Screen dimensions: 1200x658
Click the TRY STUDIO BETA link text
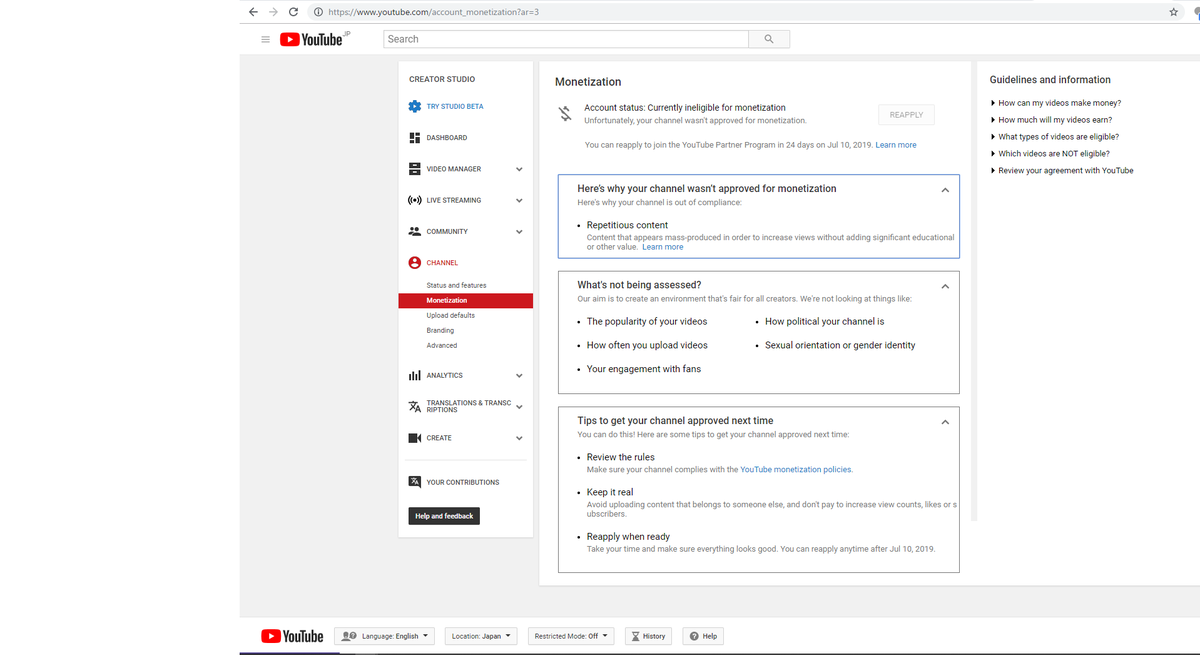pos(455,106)
